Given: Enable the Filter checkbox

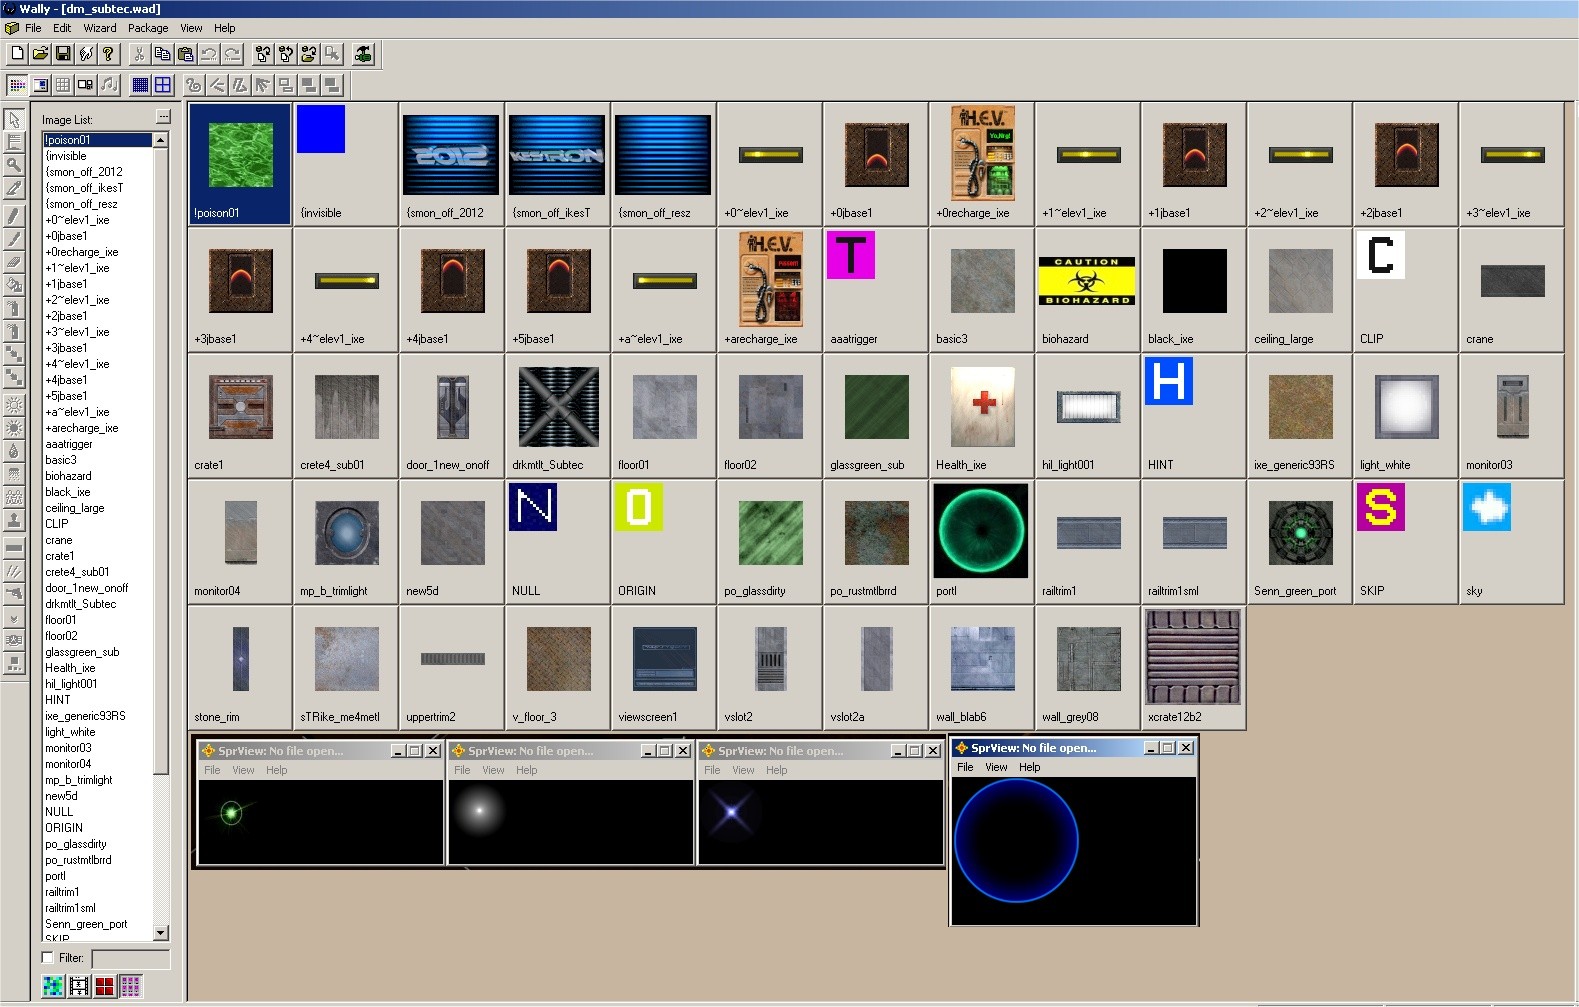Looking at the screenshot, I should [48, 958].
